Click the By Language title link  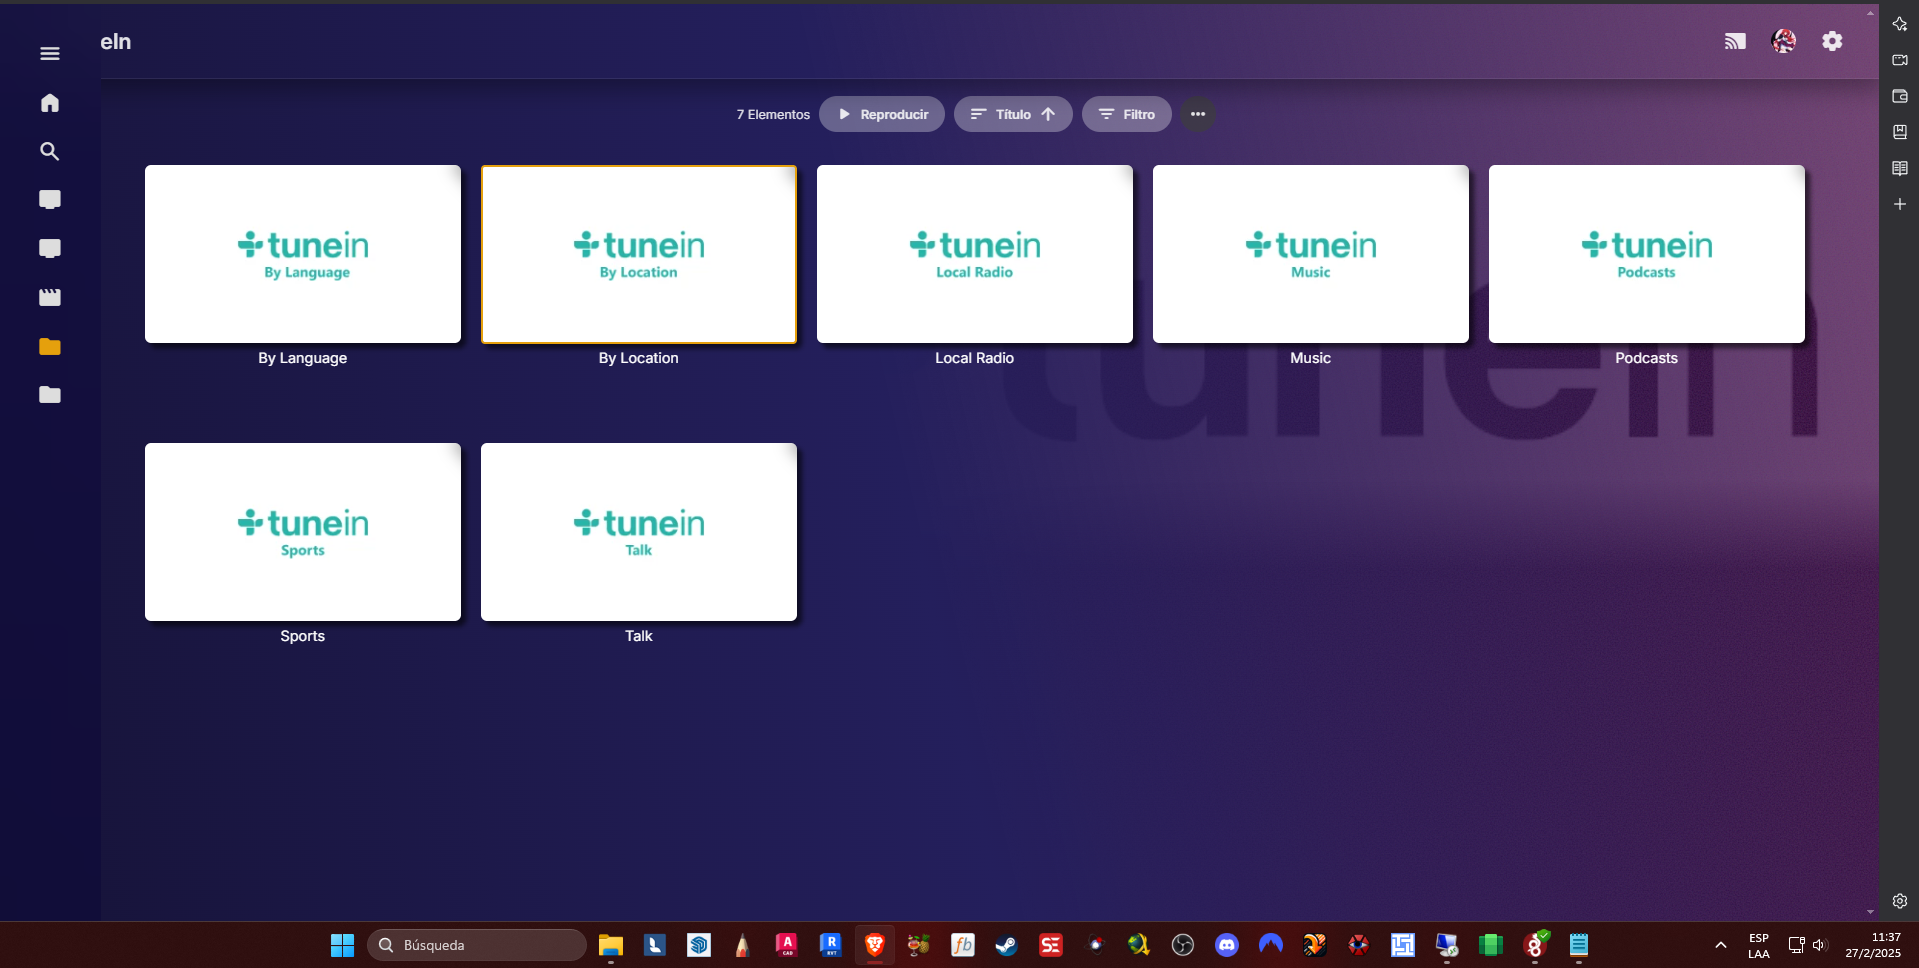tap(303, 358)
